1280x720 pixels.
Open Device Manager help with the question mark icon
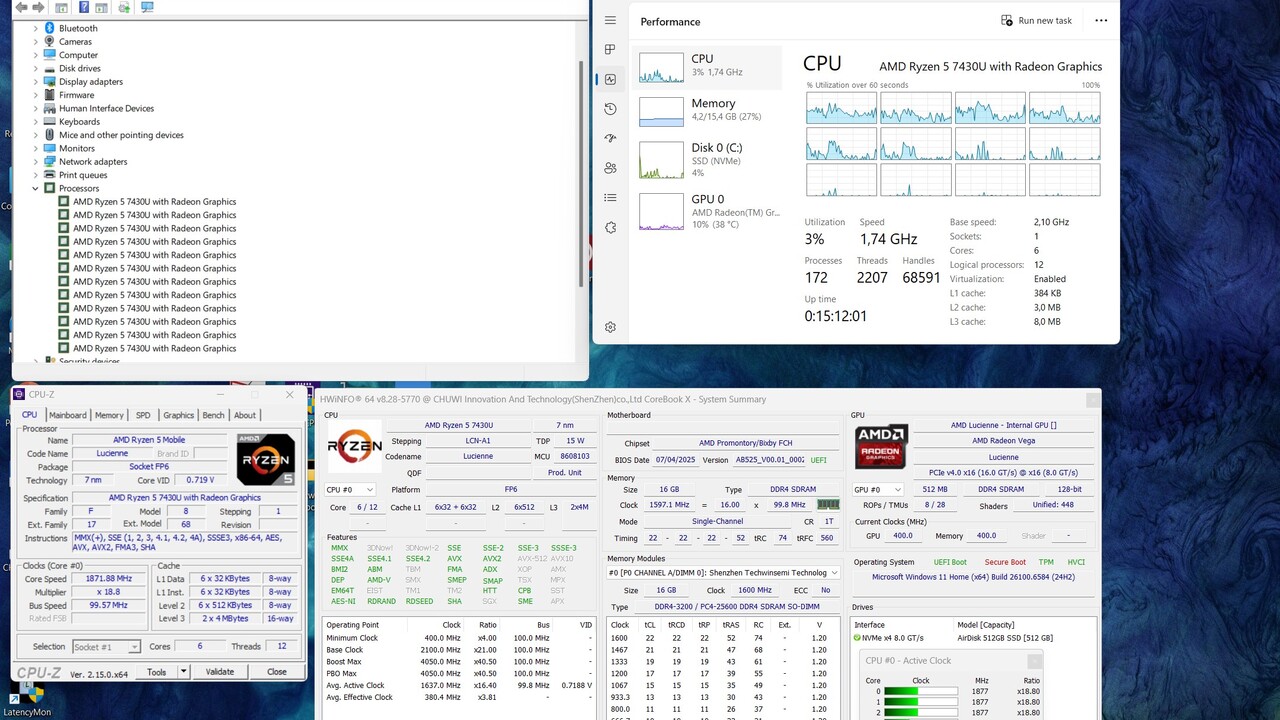coord(84,7)
